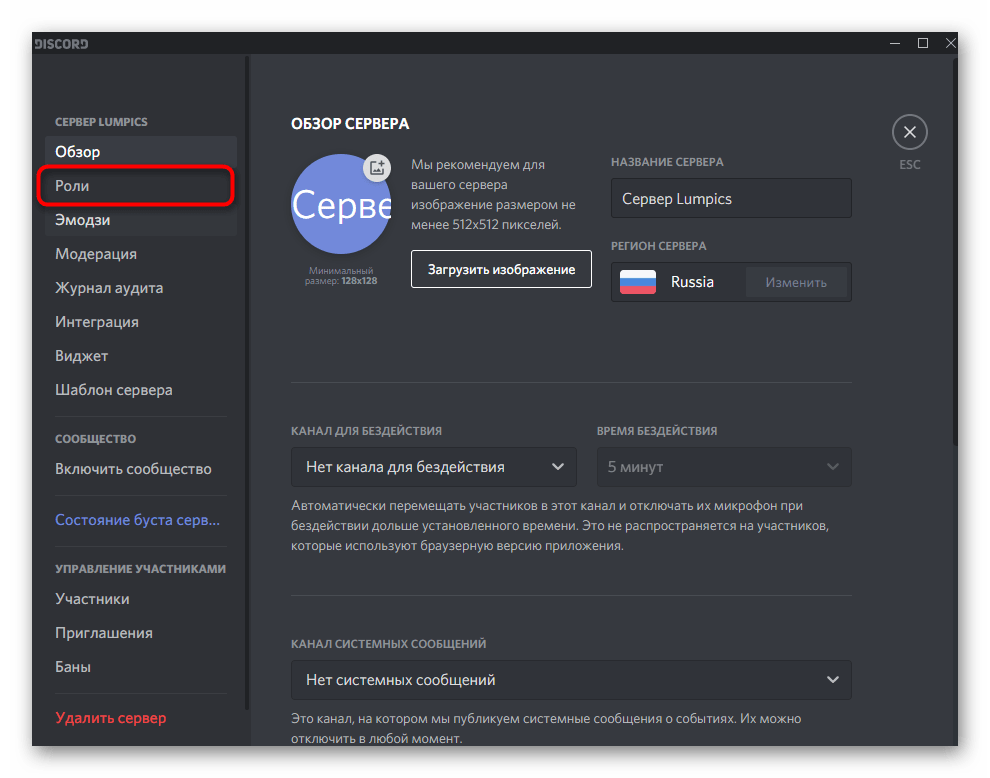The image size is (990, 778).
Task: Switch to the 'Модерация' section
Action: coord(95,253)
